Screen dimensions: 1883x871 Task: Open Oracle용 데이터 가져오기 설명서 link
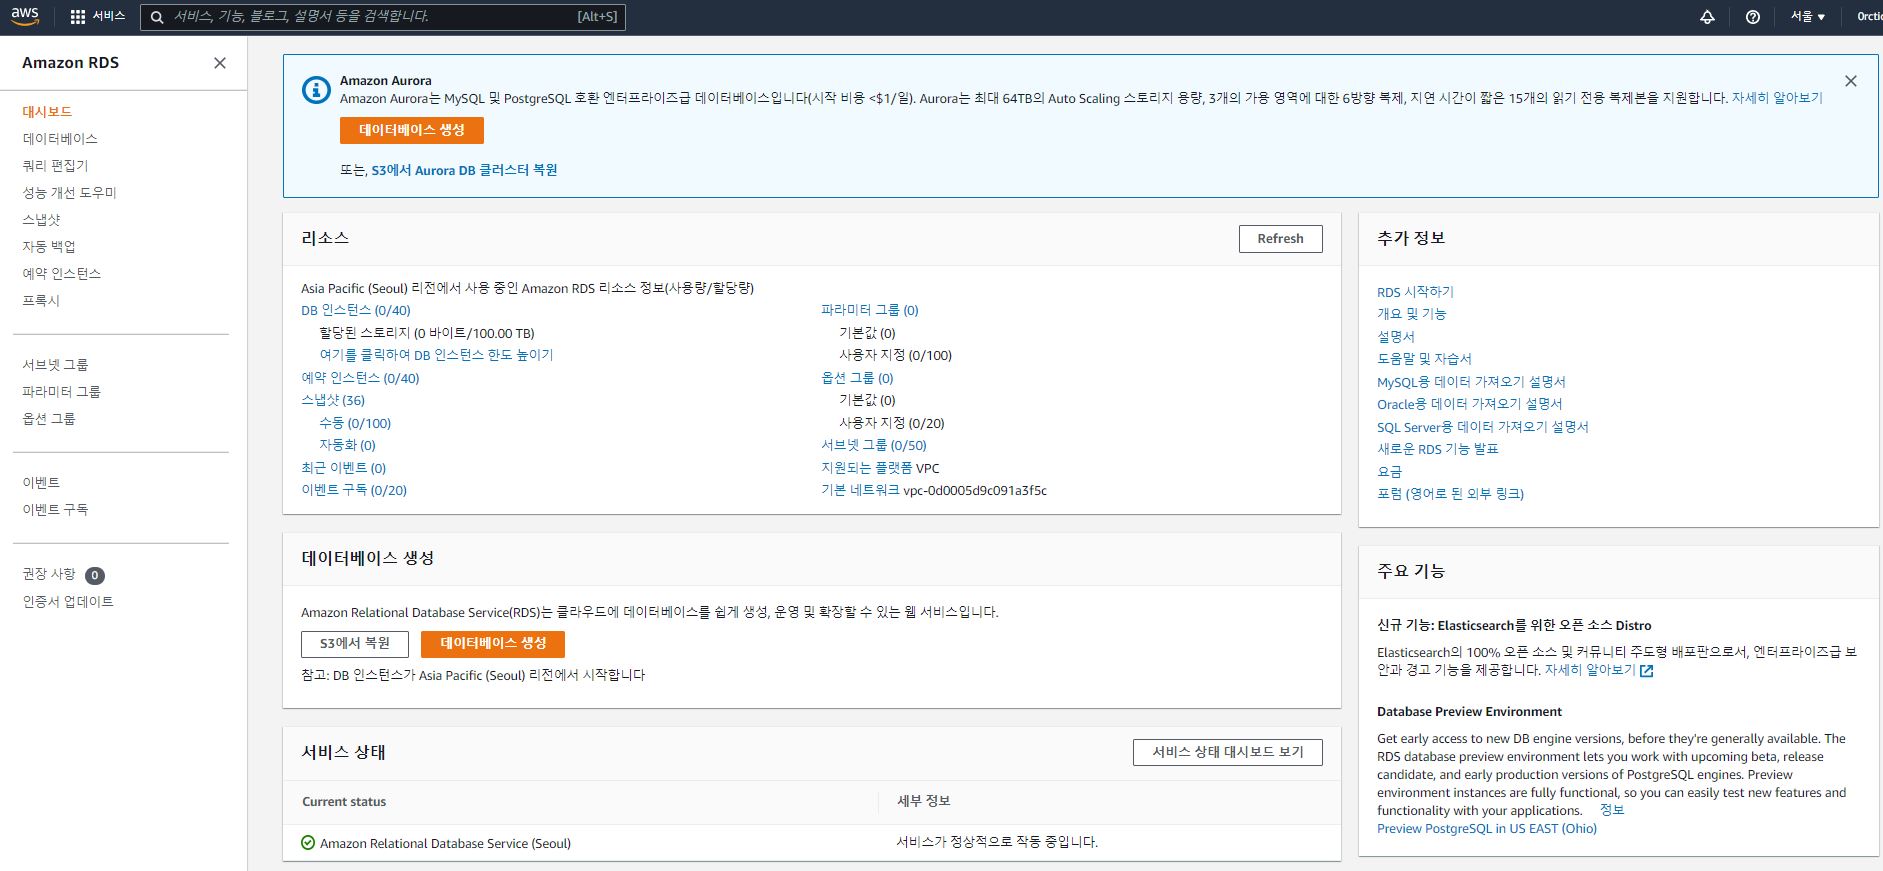1469,405
